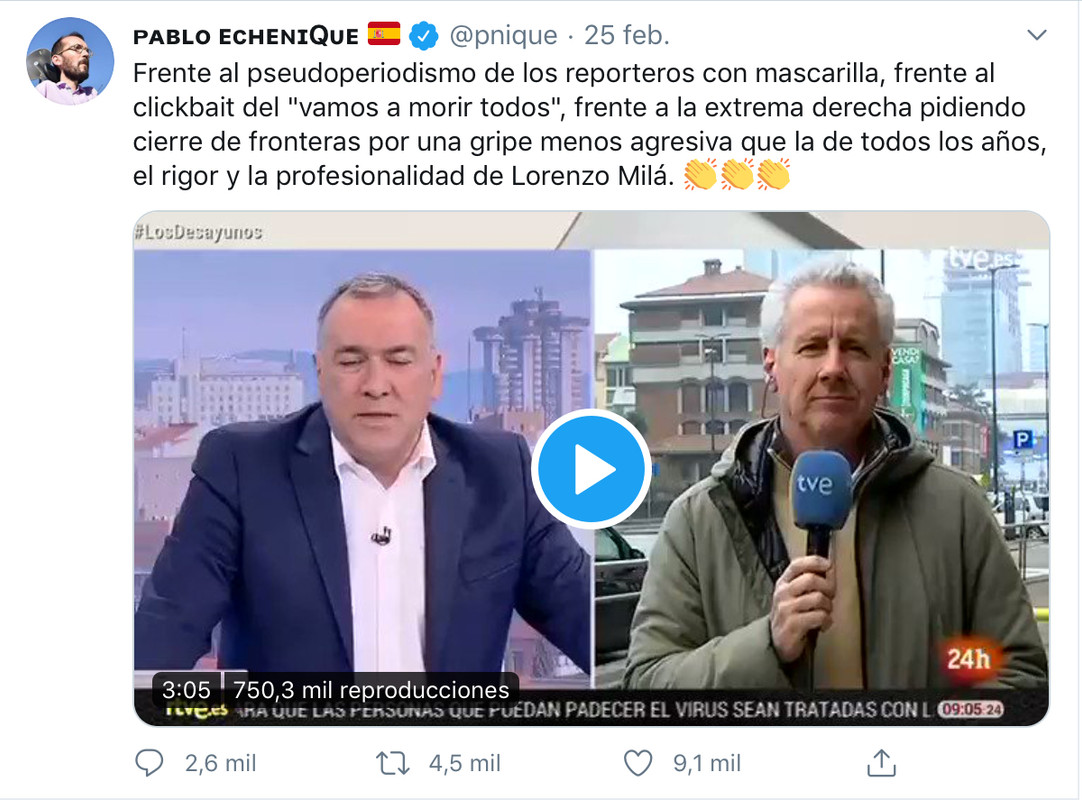1082x800 pixels.
Task: Click the 25 feb. tweet date
Action: [x=627, y=35]
